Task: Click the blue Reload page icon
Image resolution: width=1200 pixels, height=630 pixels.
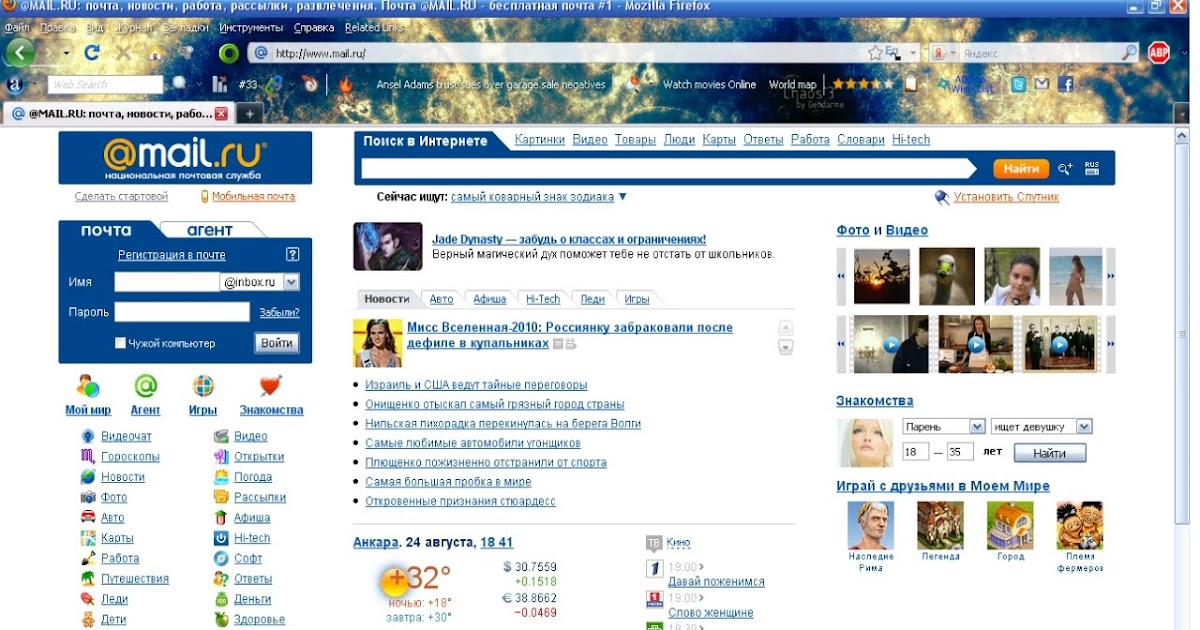Action: pyautogui.click(x=92, y=52)
